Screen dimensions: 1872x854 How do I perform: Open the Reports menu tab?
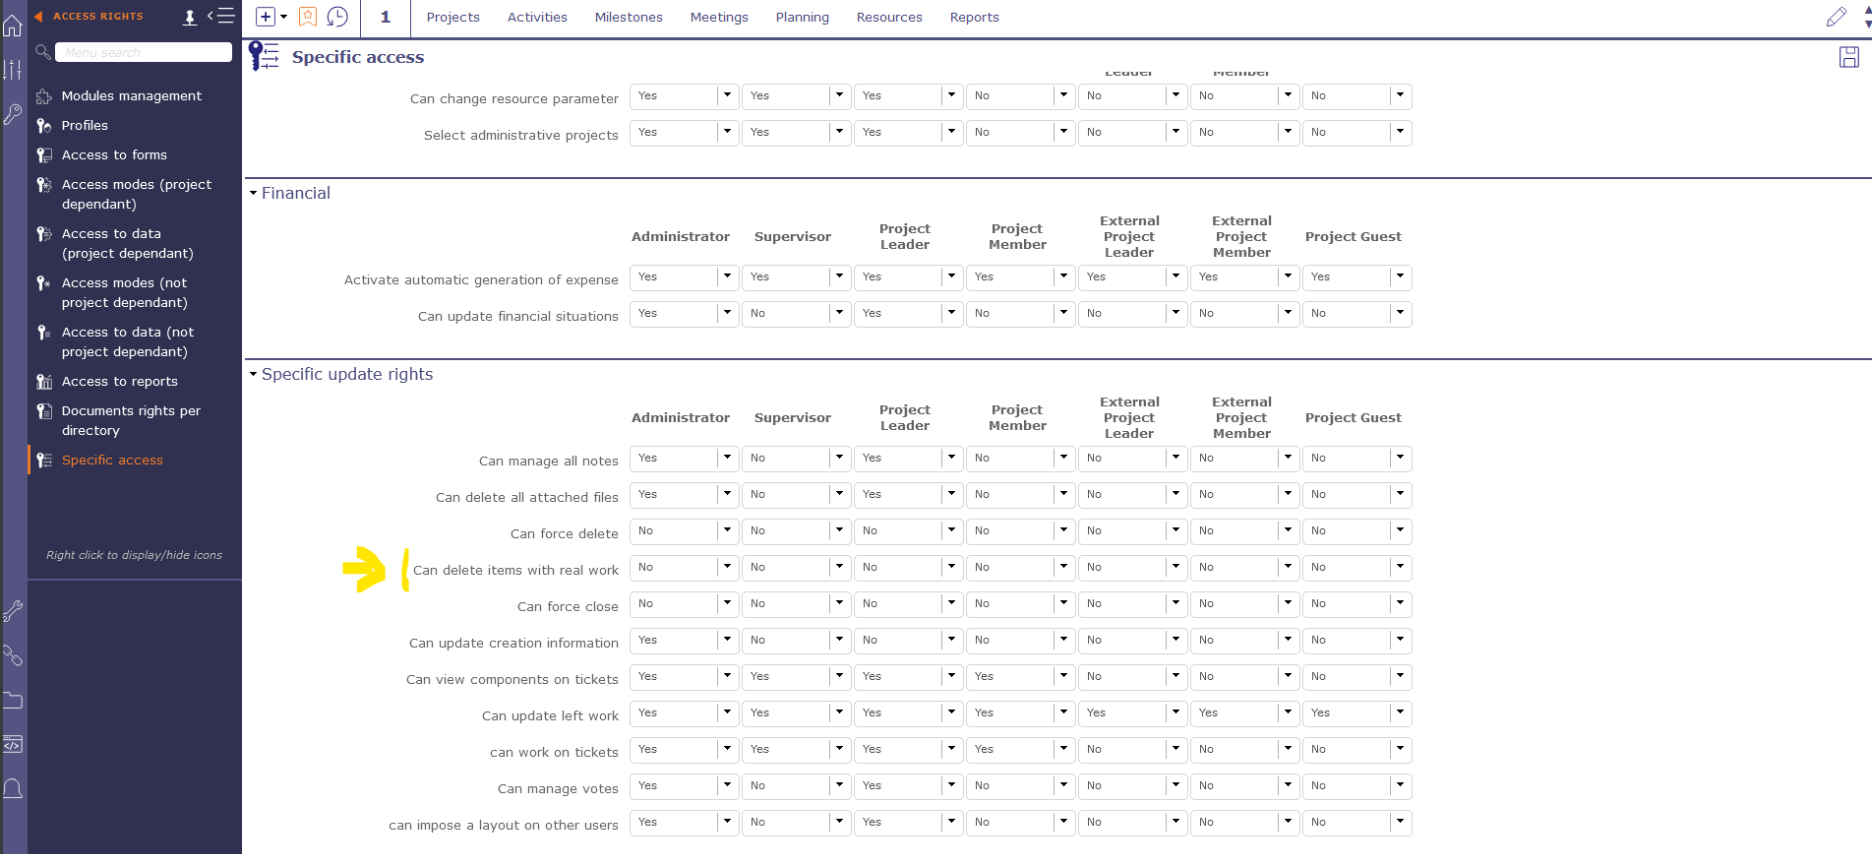[974, 17]
